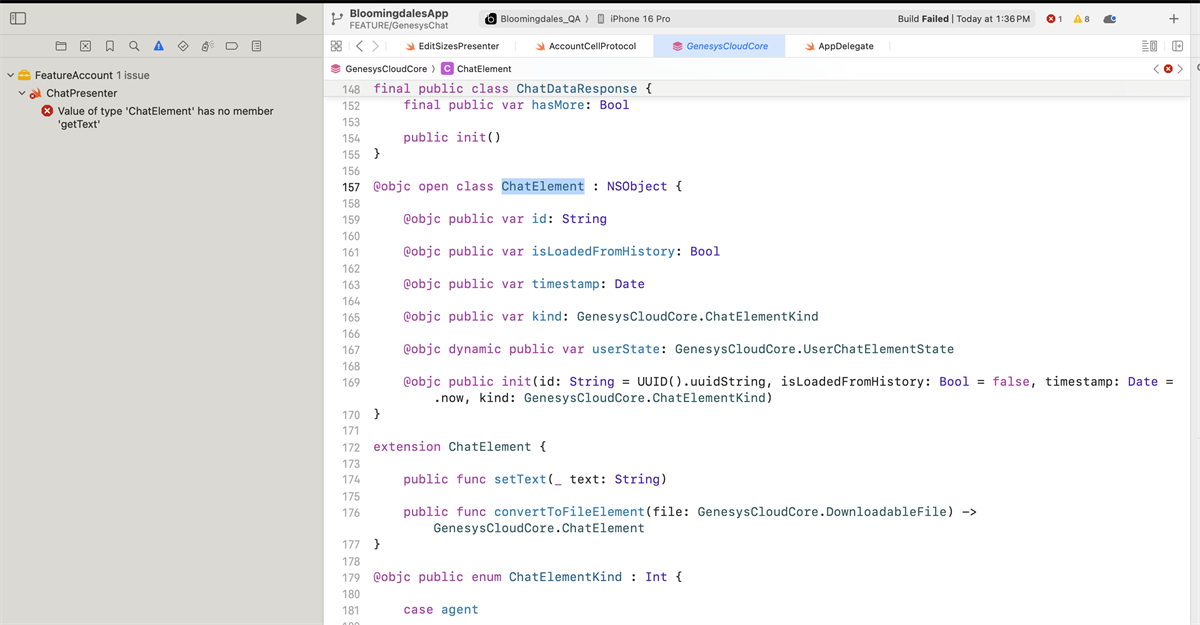The image size is (1200, 625).
Task: Open the Breakpoint navigator
Action: point(231,46)
